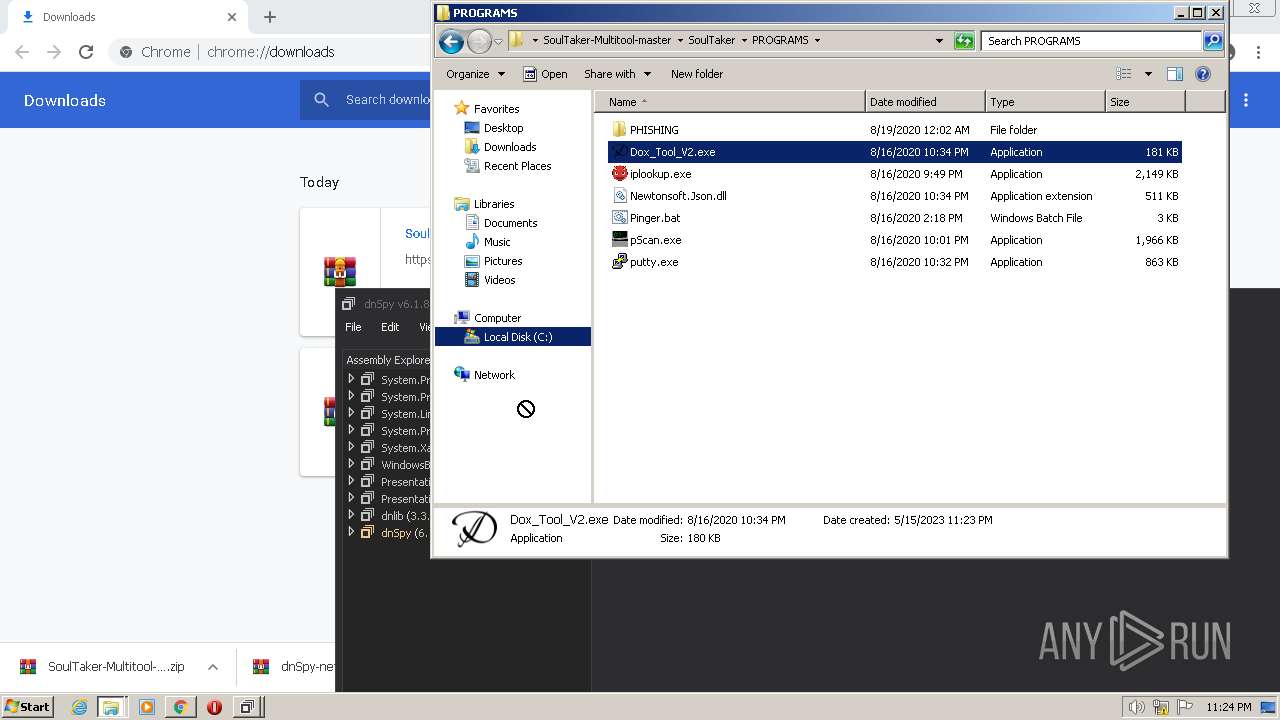Expand the recent pages dropdown arrow
This screenshot has height=720, width=1280.
pyautogui.click(x=498, y=41)
